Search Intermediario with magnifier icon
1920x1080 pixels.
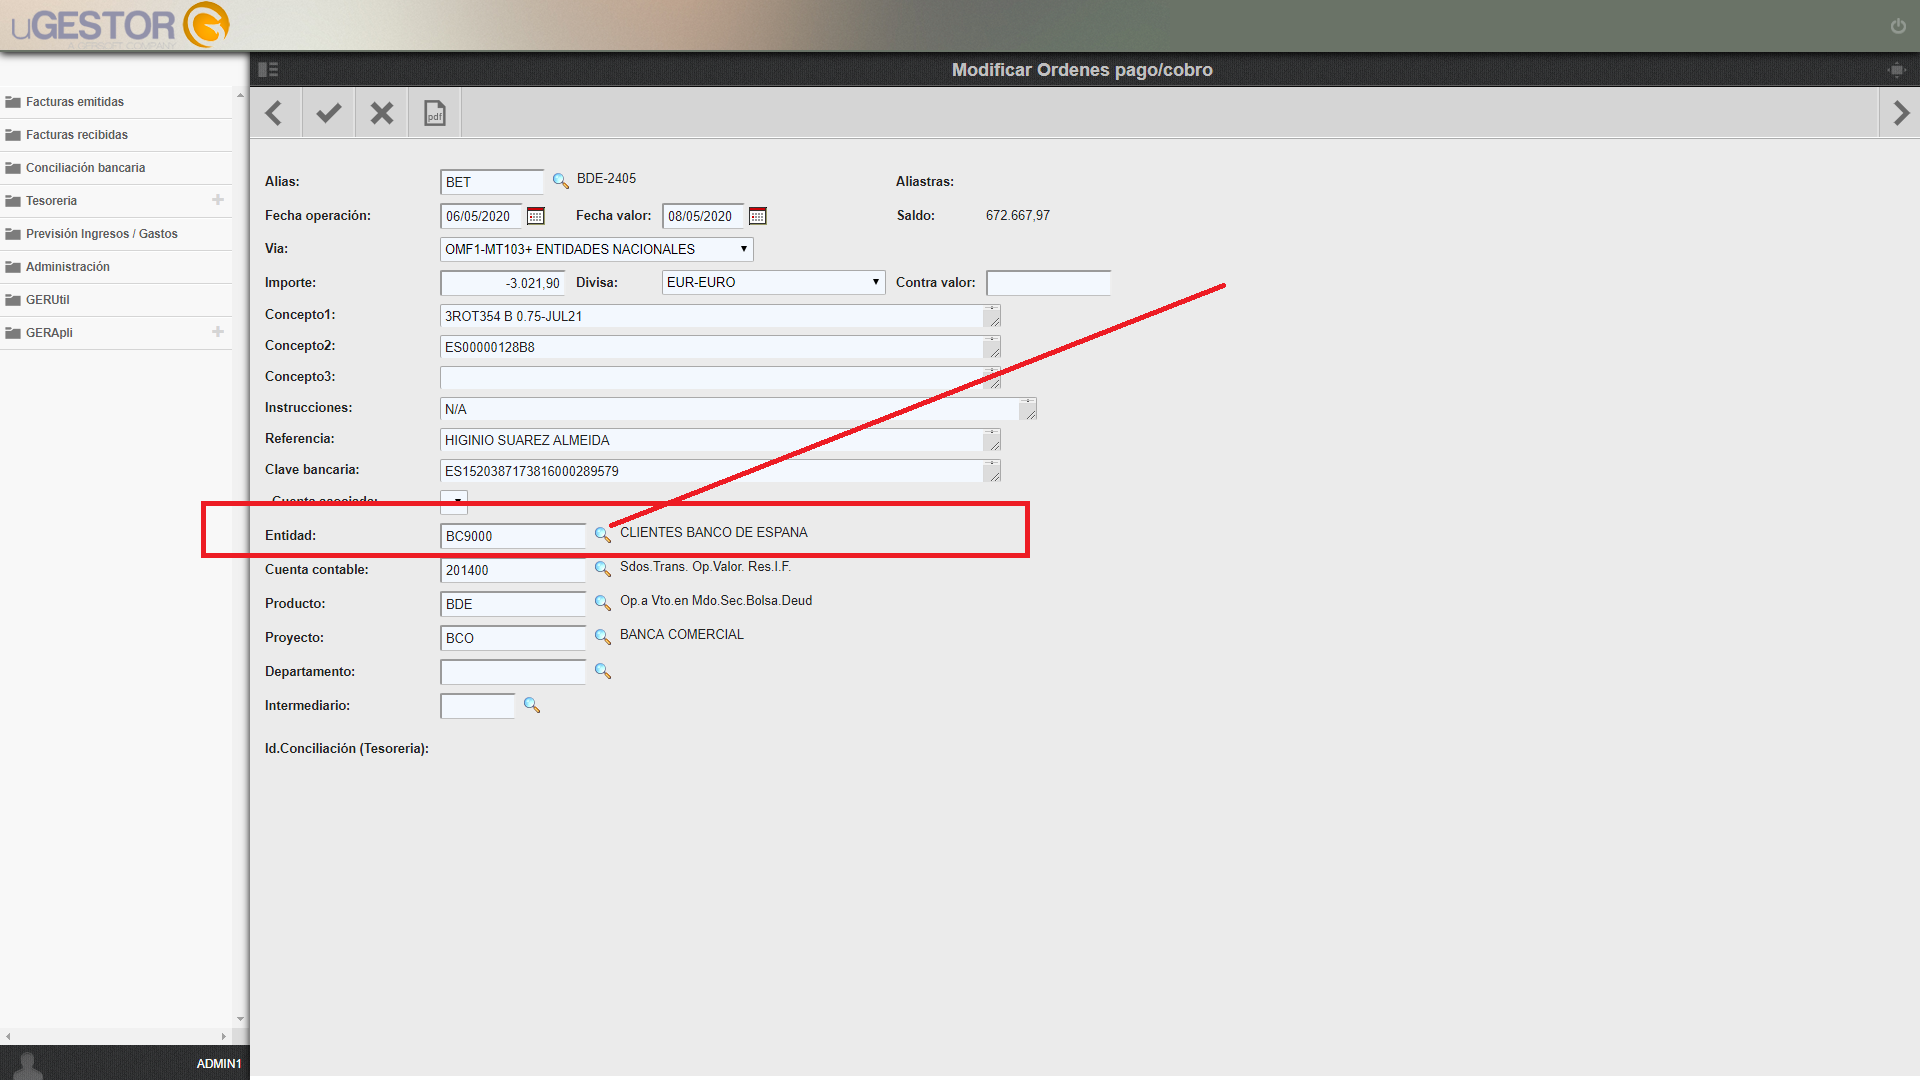click(531, 706)
